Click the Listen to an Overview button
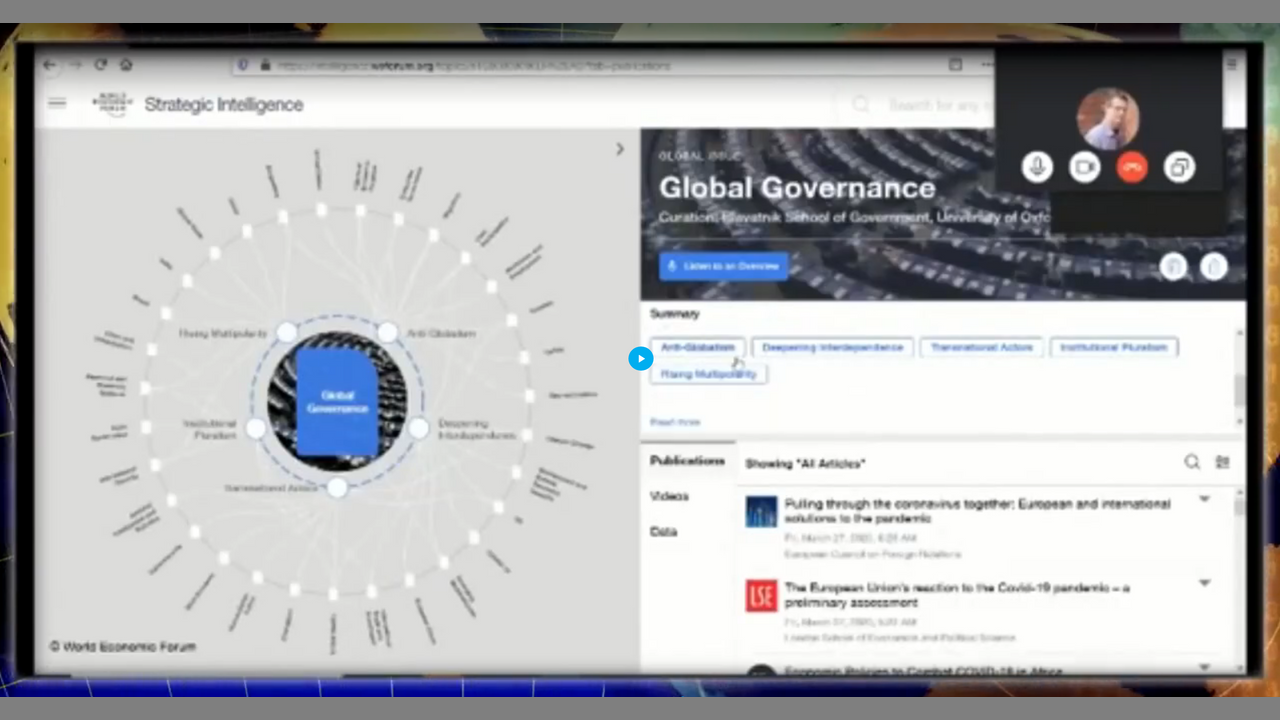The image size is (1280, 720). coord(724,266)
